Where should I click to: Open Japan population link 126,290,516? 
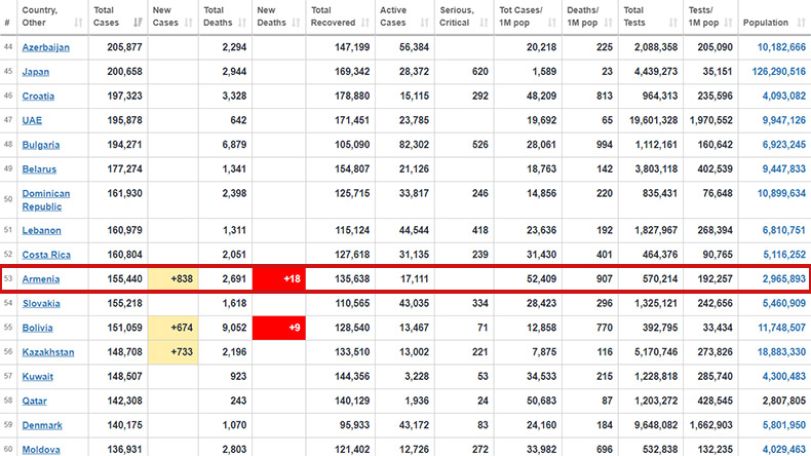779,71
